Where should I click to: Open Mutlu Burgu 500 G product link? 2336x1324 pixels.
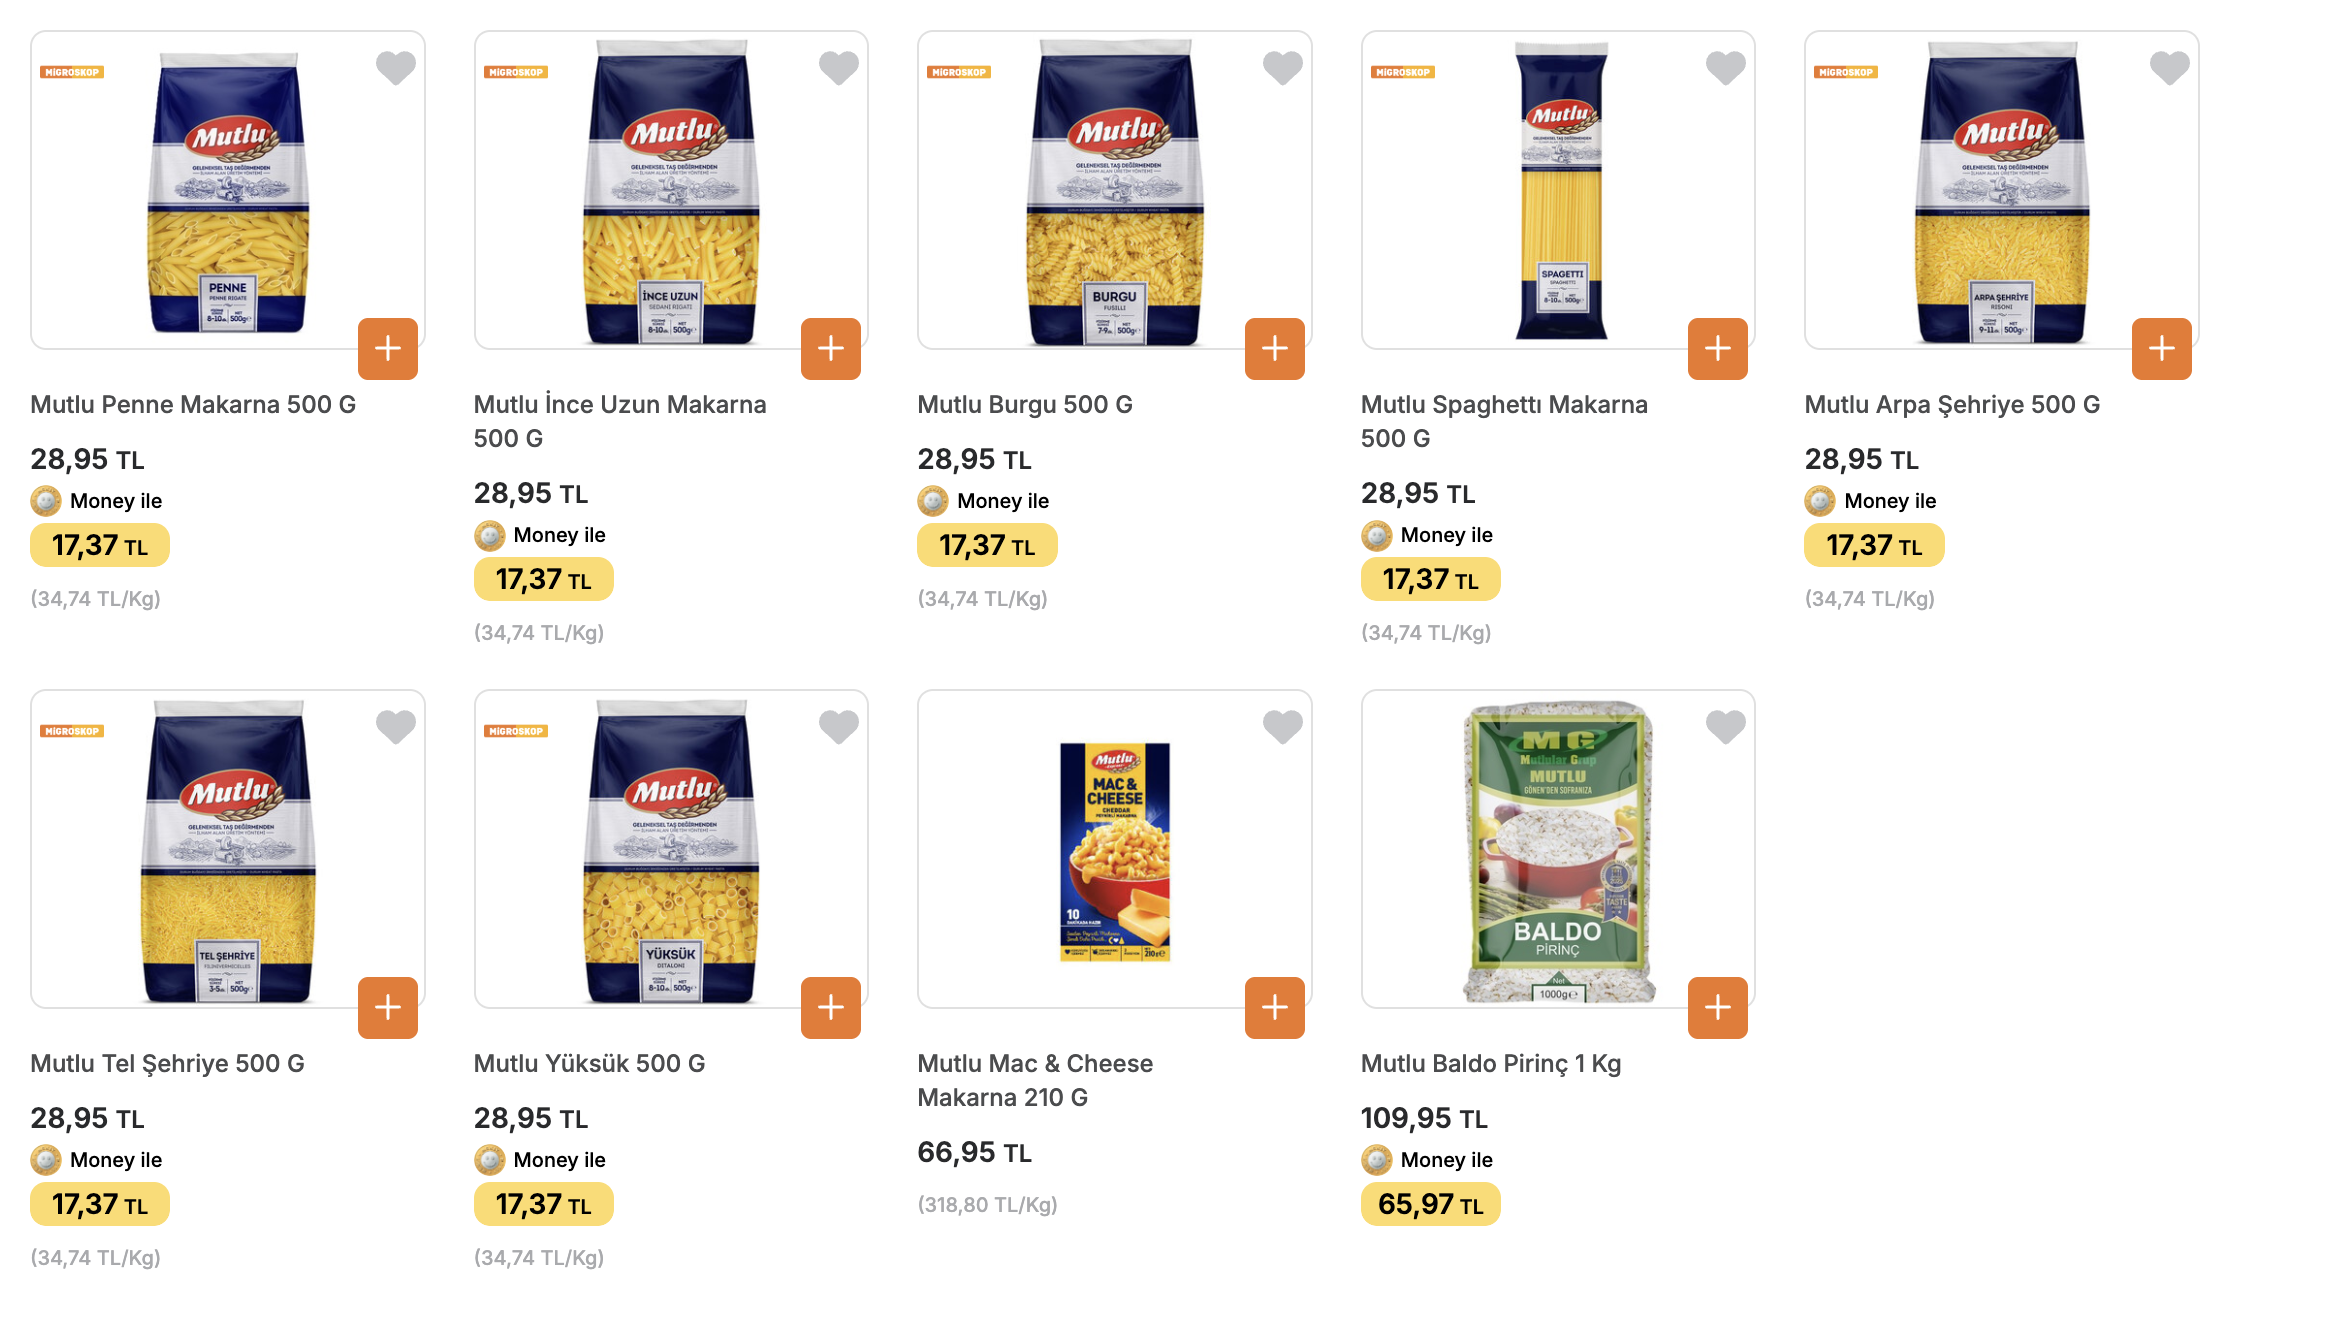(x=1025, y=404)
